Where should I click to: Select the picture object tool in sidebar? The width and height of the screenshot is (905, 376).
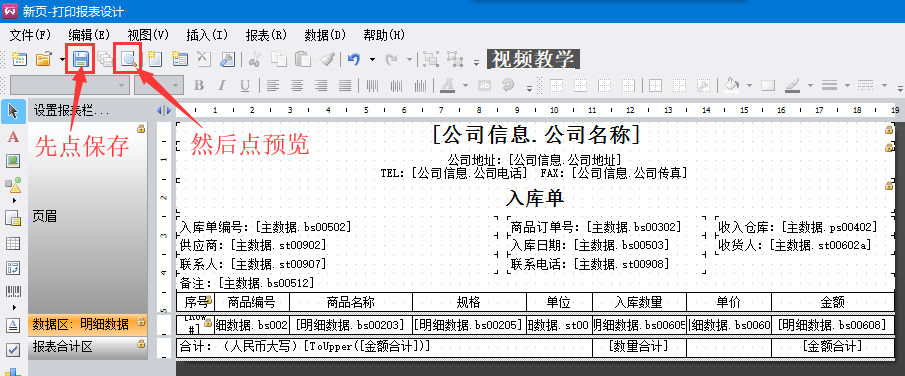coord(13,161)
